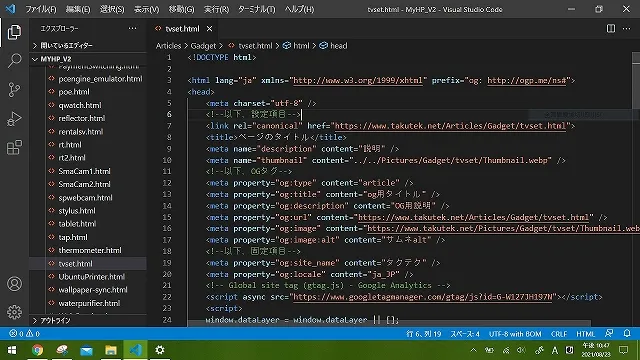Open the Manage gear in activity bar
Screen dimensions: 640x360
pyautogui.click(x=14, y=312)
